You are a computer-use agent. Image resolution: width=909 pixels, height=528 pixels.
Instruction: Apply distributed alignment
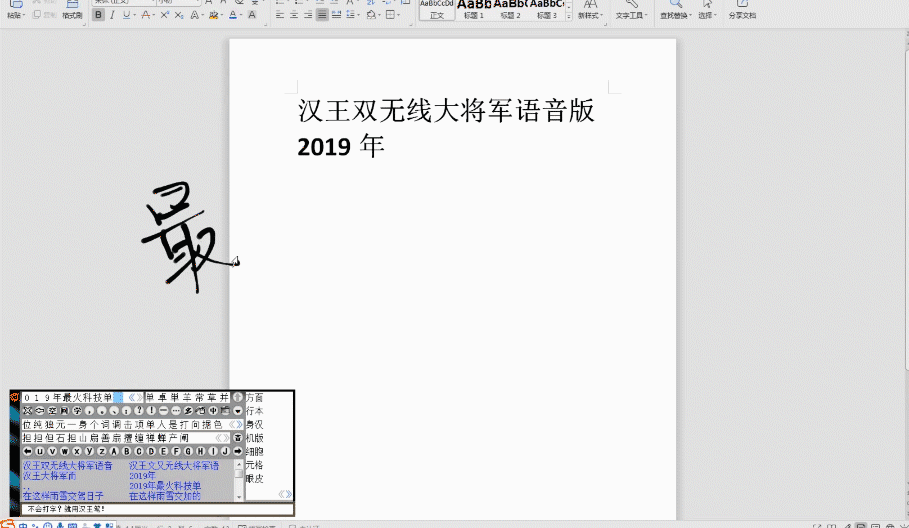click(x=336, y=15)
